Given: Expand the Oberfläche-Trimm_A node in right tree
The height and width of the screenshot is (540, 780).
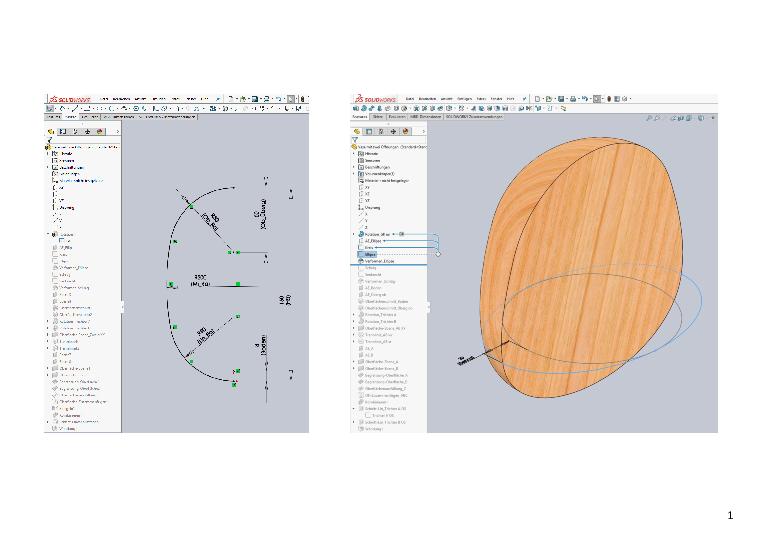Looking at the screenshot, I should (354, 362).
